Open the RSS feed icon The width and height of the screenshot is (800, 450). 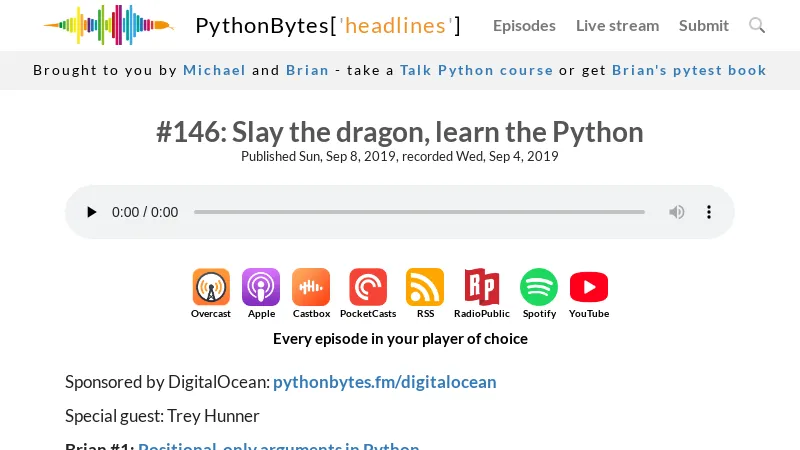[425, 287]
